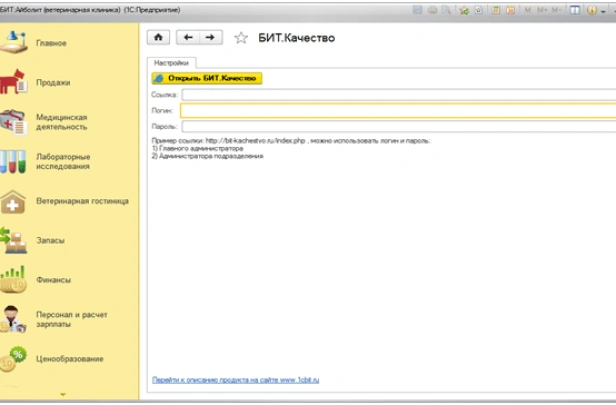Open the Ценообразование section

[70, 358]
